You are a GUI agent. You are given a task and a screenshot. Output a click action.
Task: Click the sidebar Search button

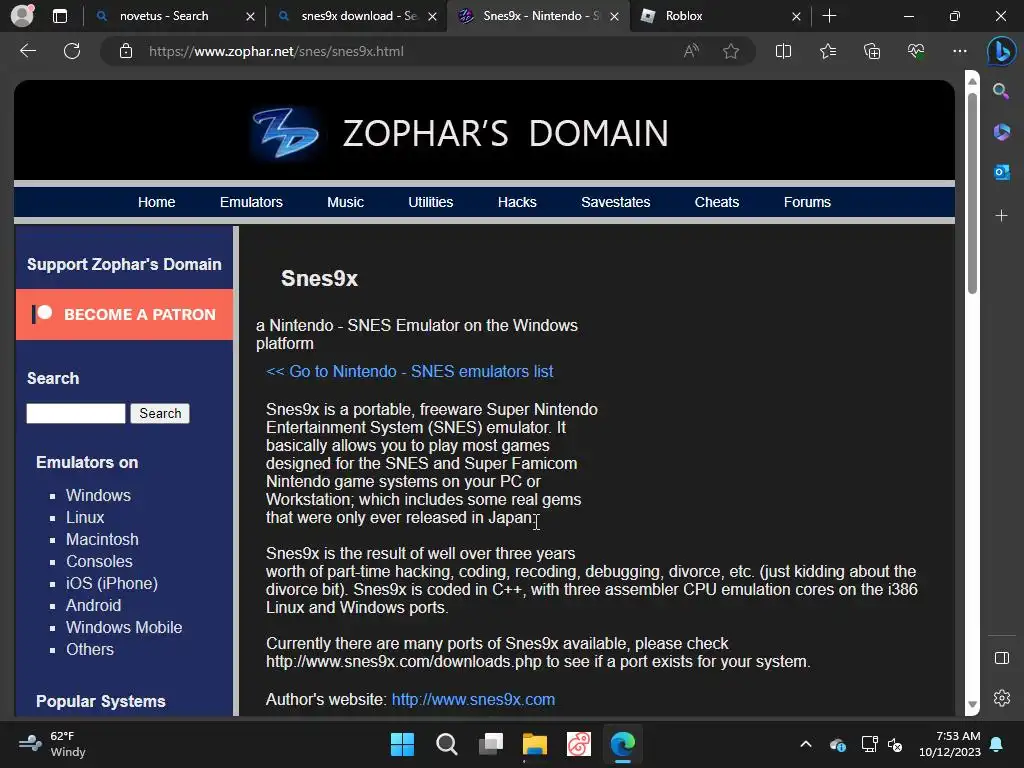pyautogui.click(x=160, y=413)
